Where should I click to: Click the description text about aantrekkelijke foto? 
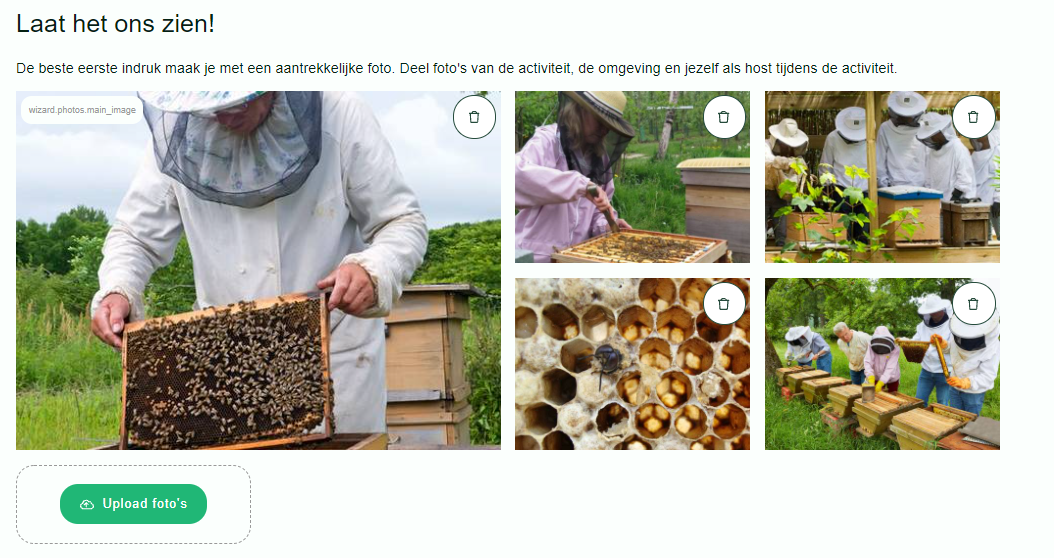point(456,69)
